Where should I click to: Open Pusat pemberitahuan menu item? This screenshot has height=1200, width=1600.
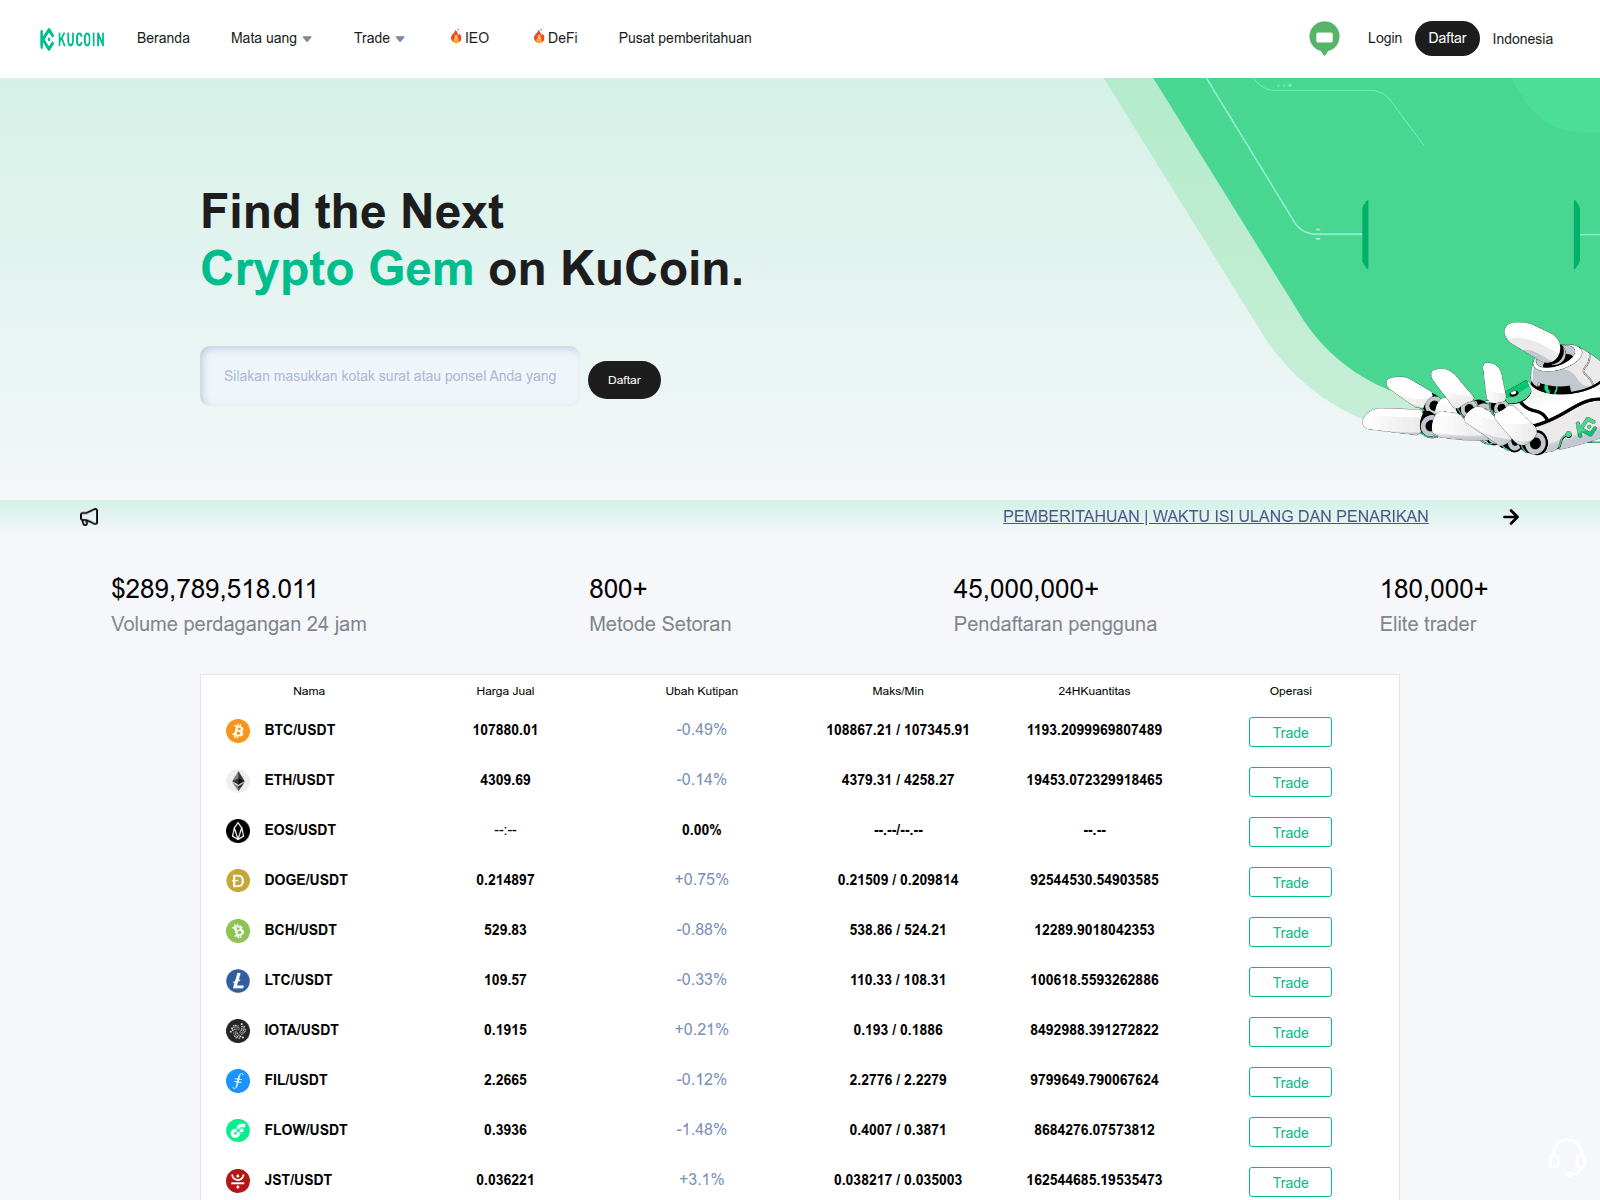[x=685, y=38]
